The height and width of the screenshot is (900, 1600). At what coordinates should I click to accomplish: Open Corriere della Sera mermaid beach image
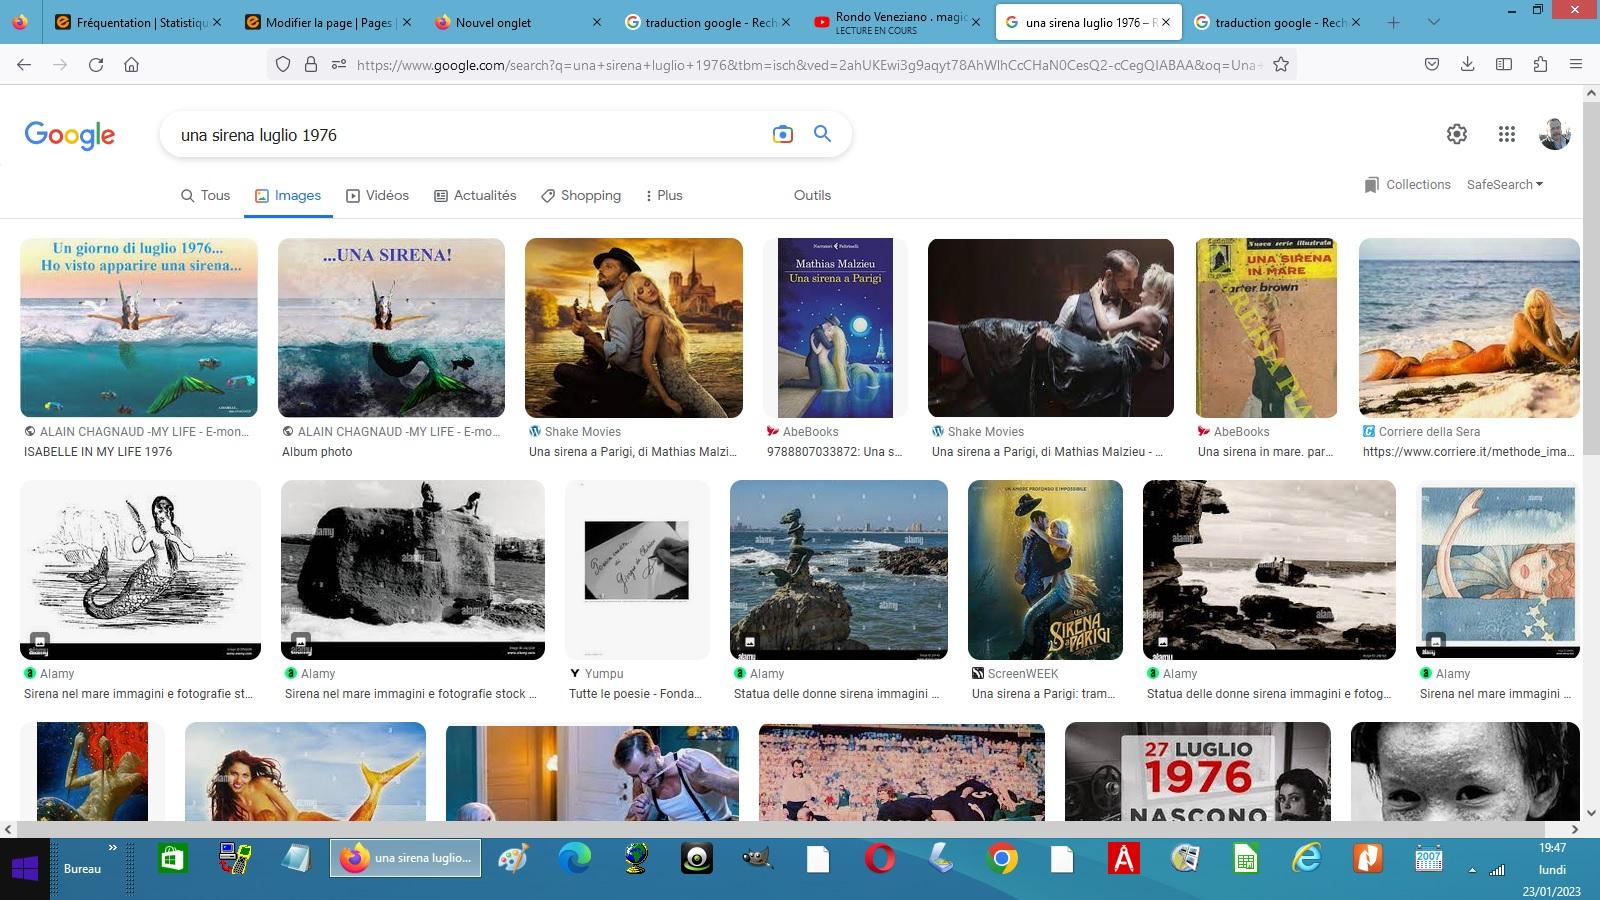click(x=1469, y=327)
